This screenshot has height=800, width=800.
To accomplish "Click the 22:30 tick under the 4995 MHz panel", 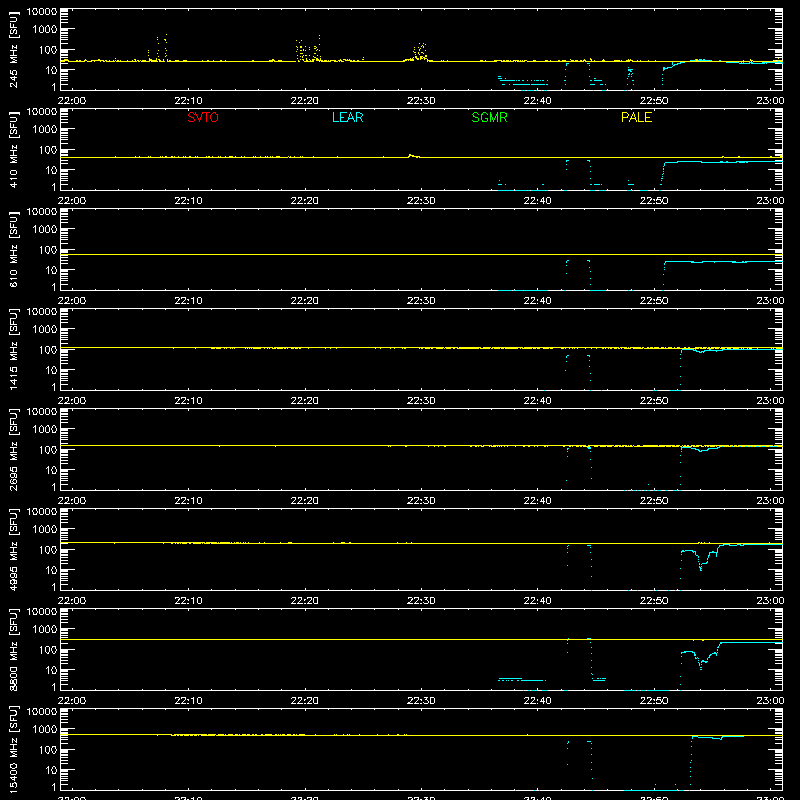I will 421,601.
